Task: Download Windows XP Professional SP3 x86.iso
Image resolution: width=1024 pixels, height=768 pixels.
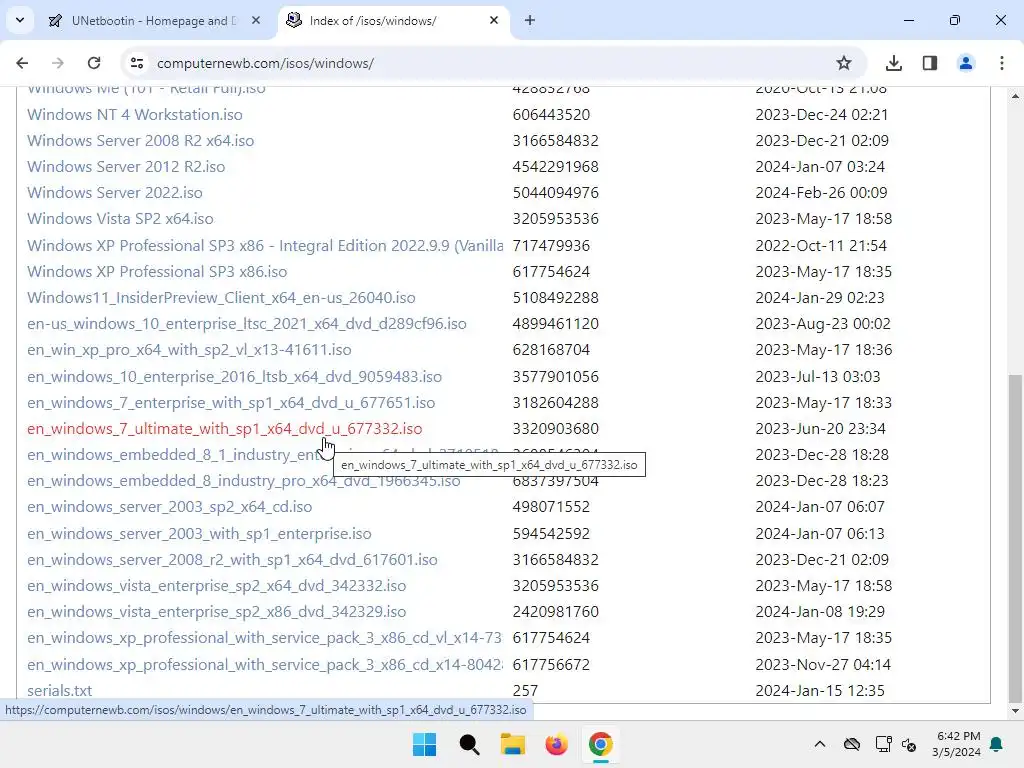Action: 157,272
